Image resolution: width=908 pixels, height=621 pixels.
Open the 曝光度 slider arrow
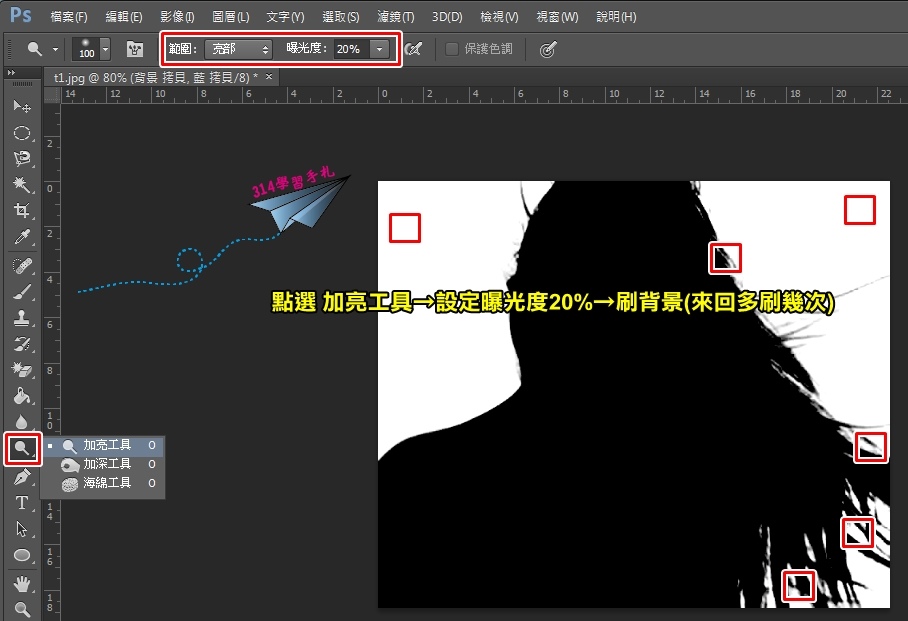pos(379,49)
